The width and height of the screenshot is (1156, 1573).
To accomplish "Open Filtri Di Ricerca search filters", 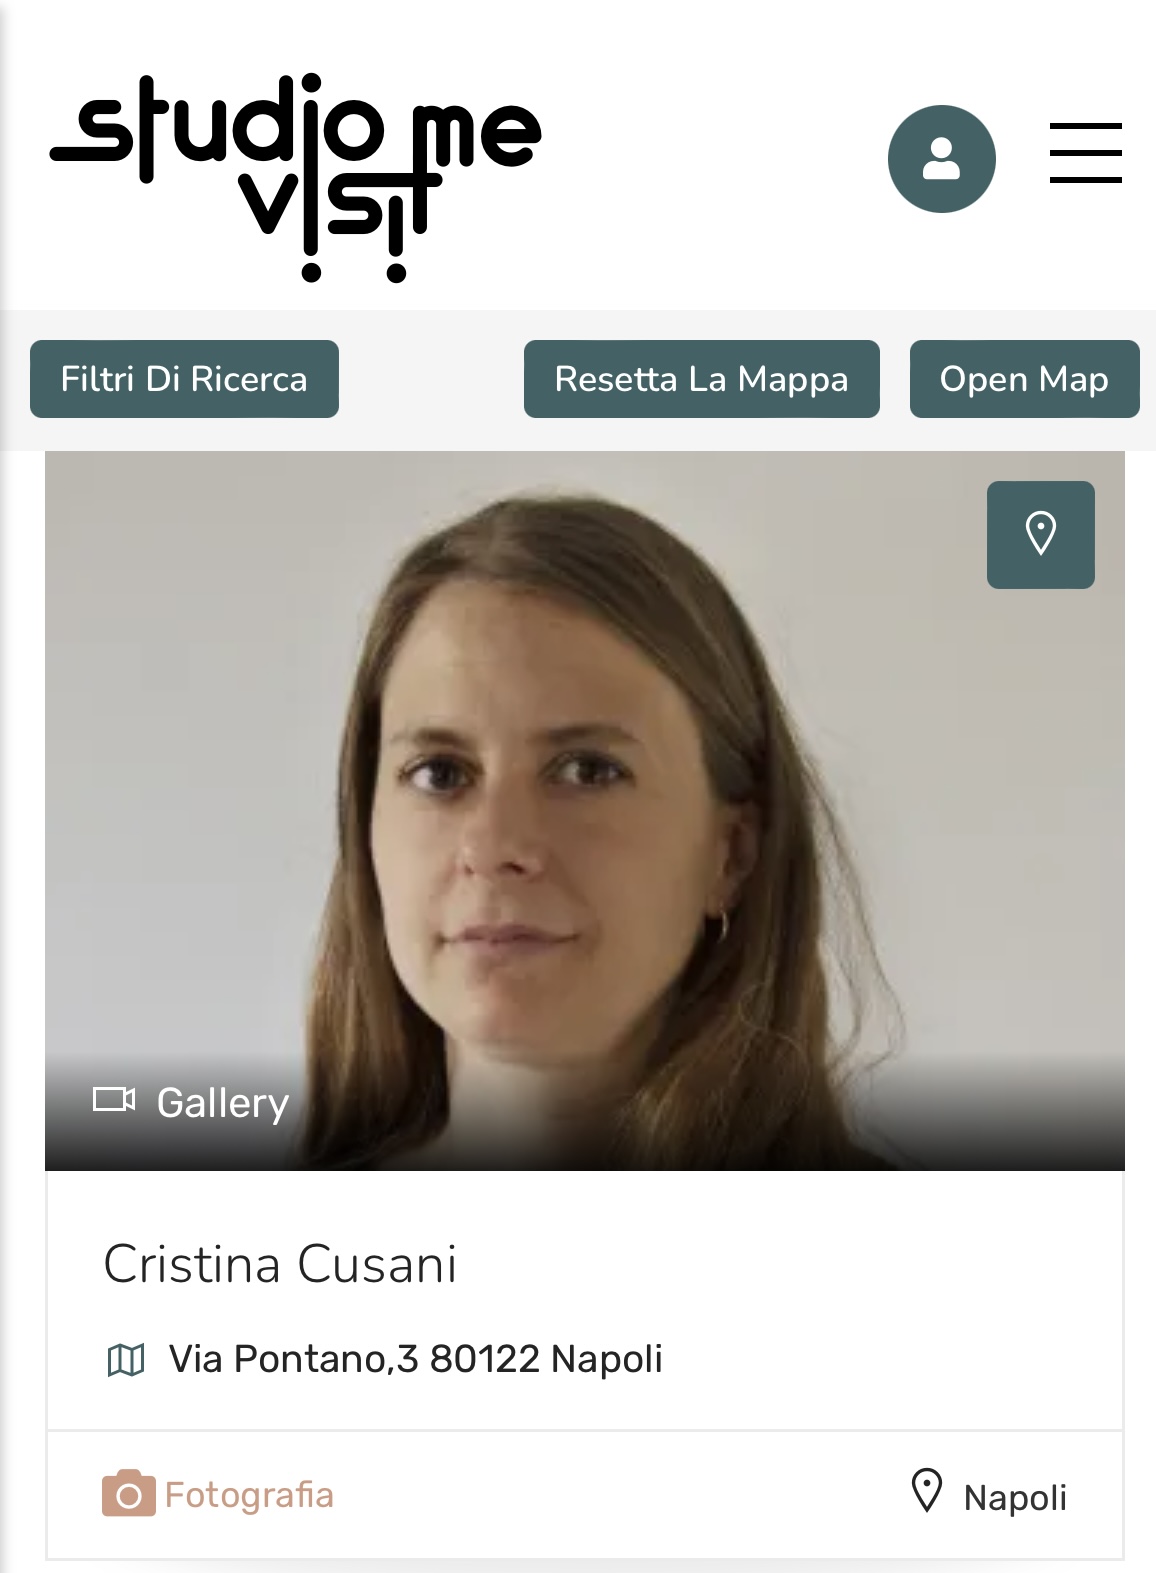I will [x=184, y=379].
